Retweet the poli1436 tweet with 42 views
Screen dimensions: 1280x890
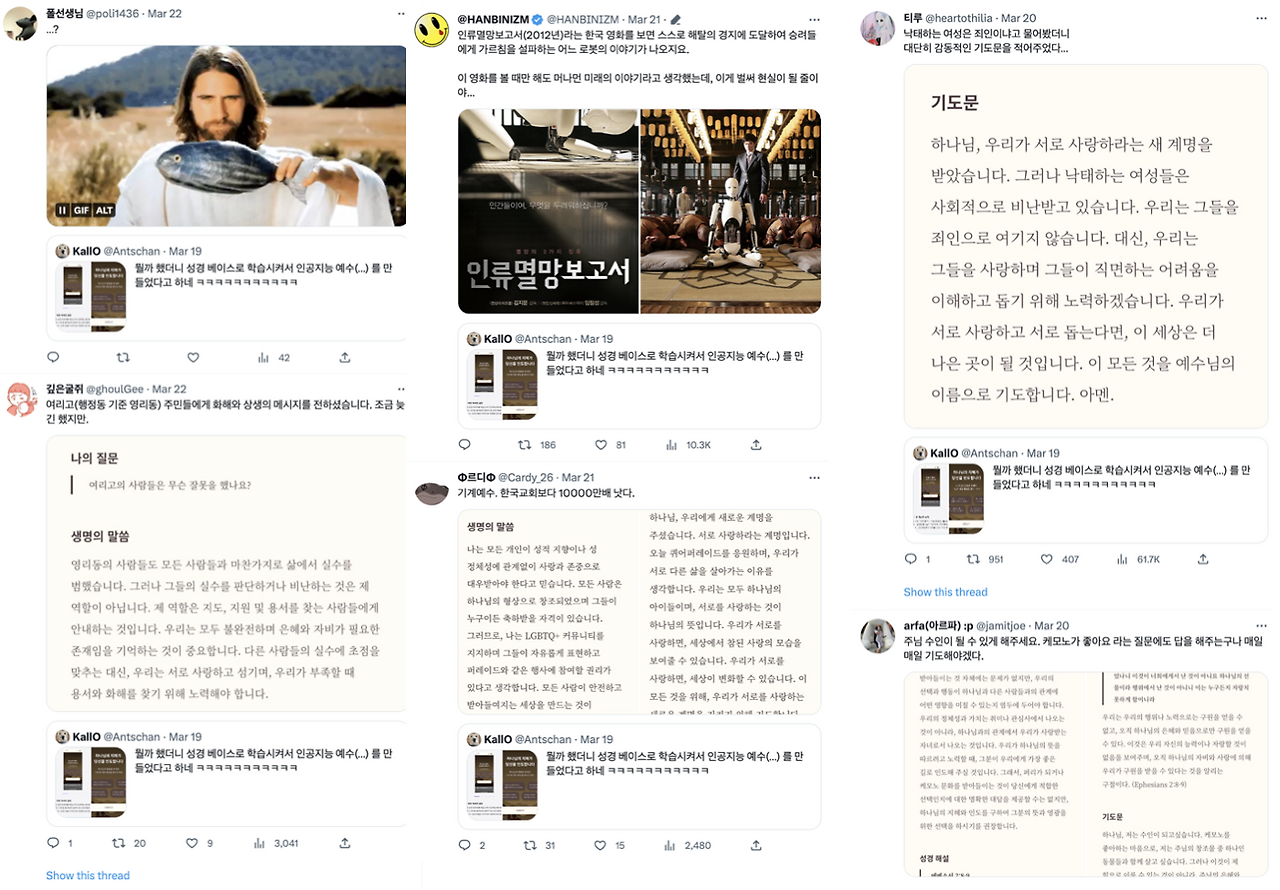(123, 357)
